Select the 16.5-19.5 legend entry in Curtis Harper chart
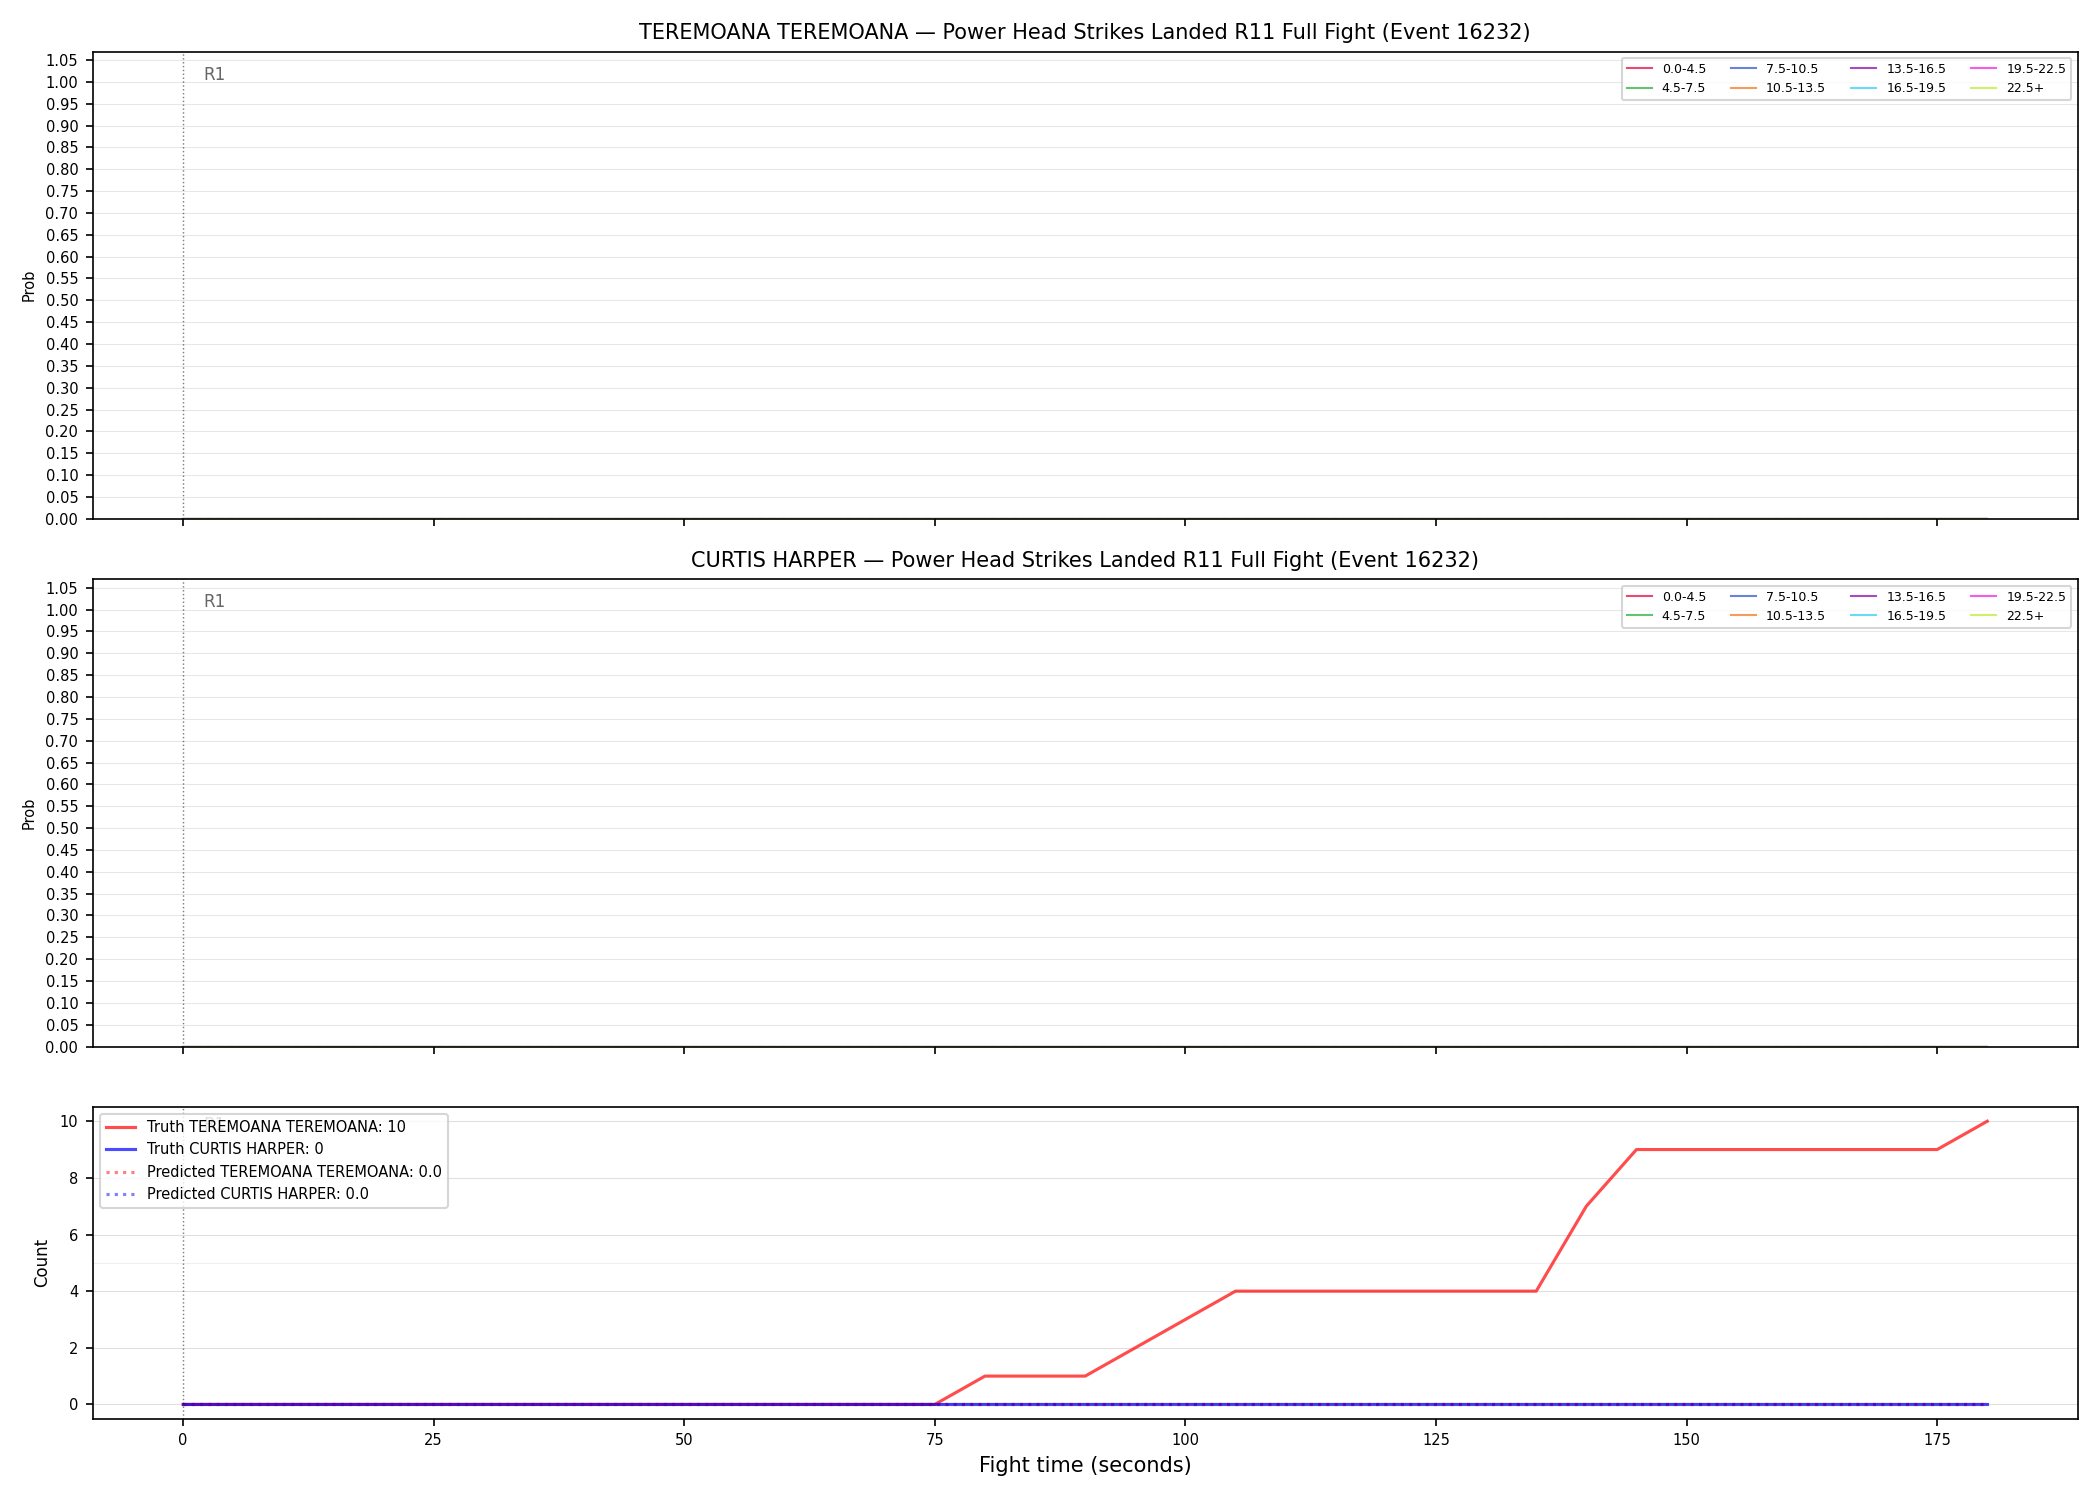 (x=1898, y=616)
